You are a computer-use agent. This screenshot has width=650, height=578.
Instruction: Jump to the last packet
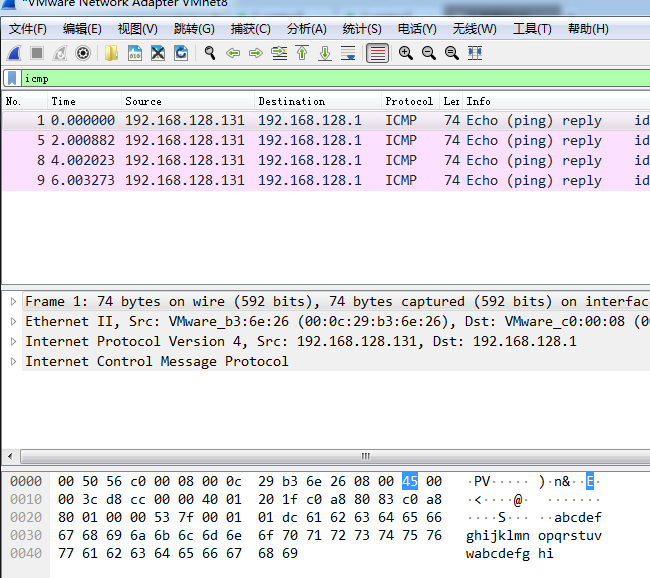point(325,53)
